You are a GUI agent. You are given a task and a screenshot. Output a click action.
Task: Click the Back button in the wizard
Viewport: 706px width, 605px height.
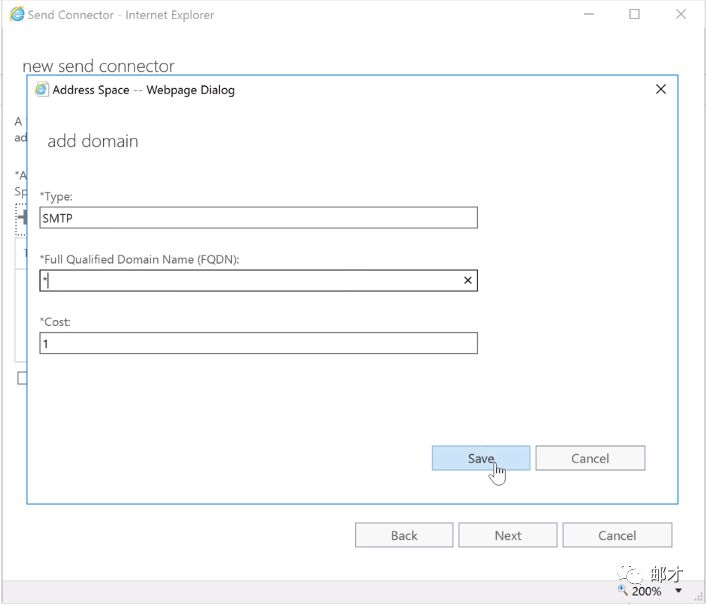click(x=404, y=535)
